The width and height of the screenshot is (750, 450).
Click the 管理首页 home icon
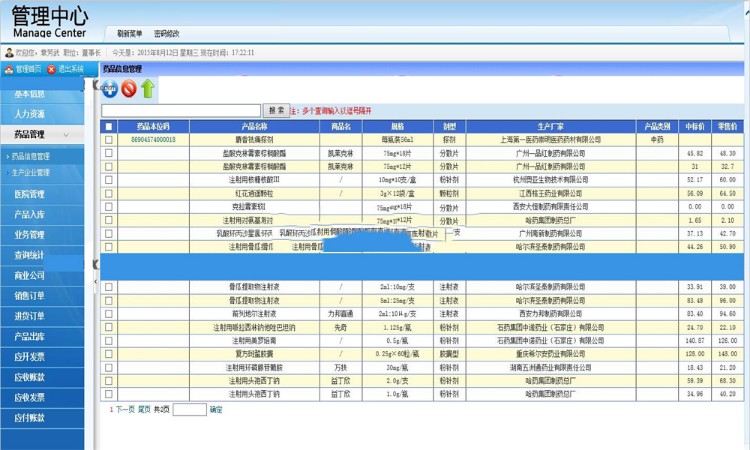9,69
